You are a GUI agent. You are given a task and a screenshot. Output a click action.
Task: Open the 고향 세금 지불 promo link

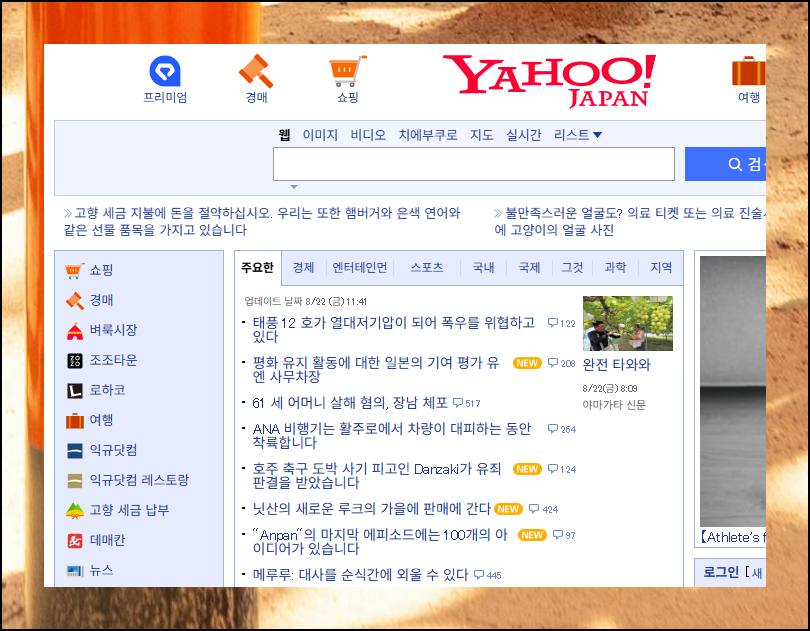pos(261,221)
